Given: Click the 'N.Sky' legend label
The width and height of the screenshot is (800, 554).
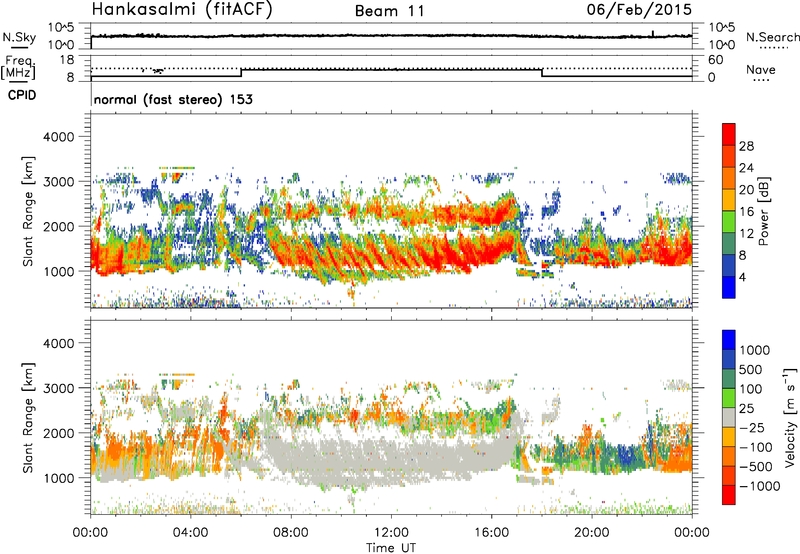Looking at the screenshot, I should tap(19, 38).
